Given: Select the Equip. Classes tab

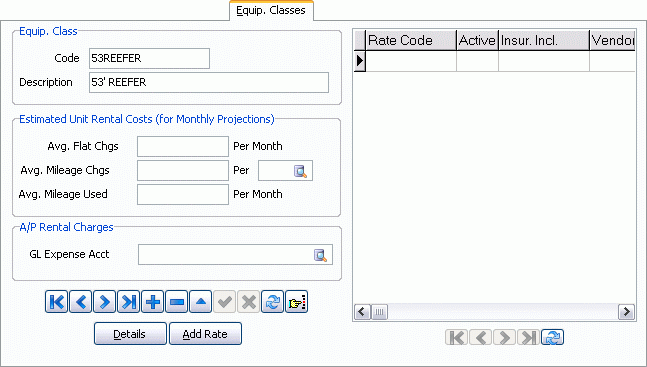Looking at the screenshot, I should click(x=271, y=10).
